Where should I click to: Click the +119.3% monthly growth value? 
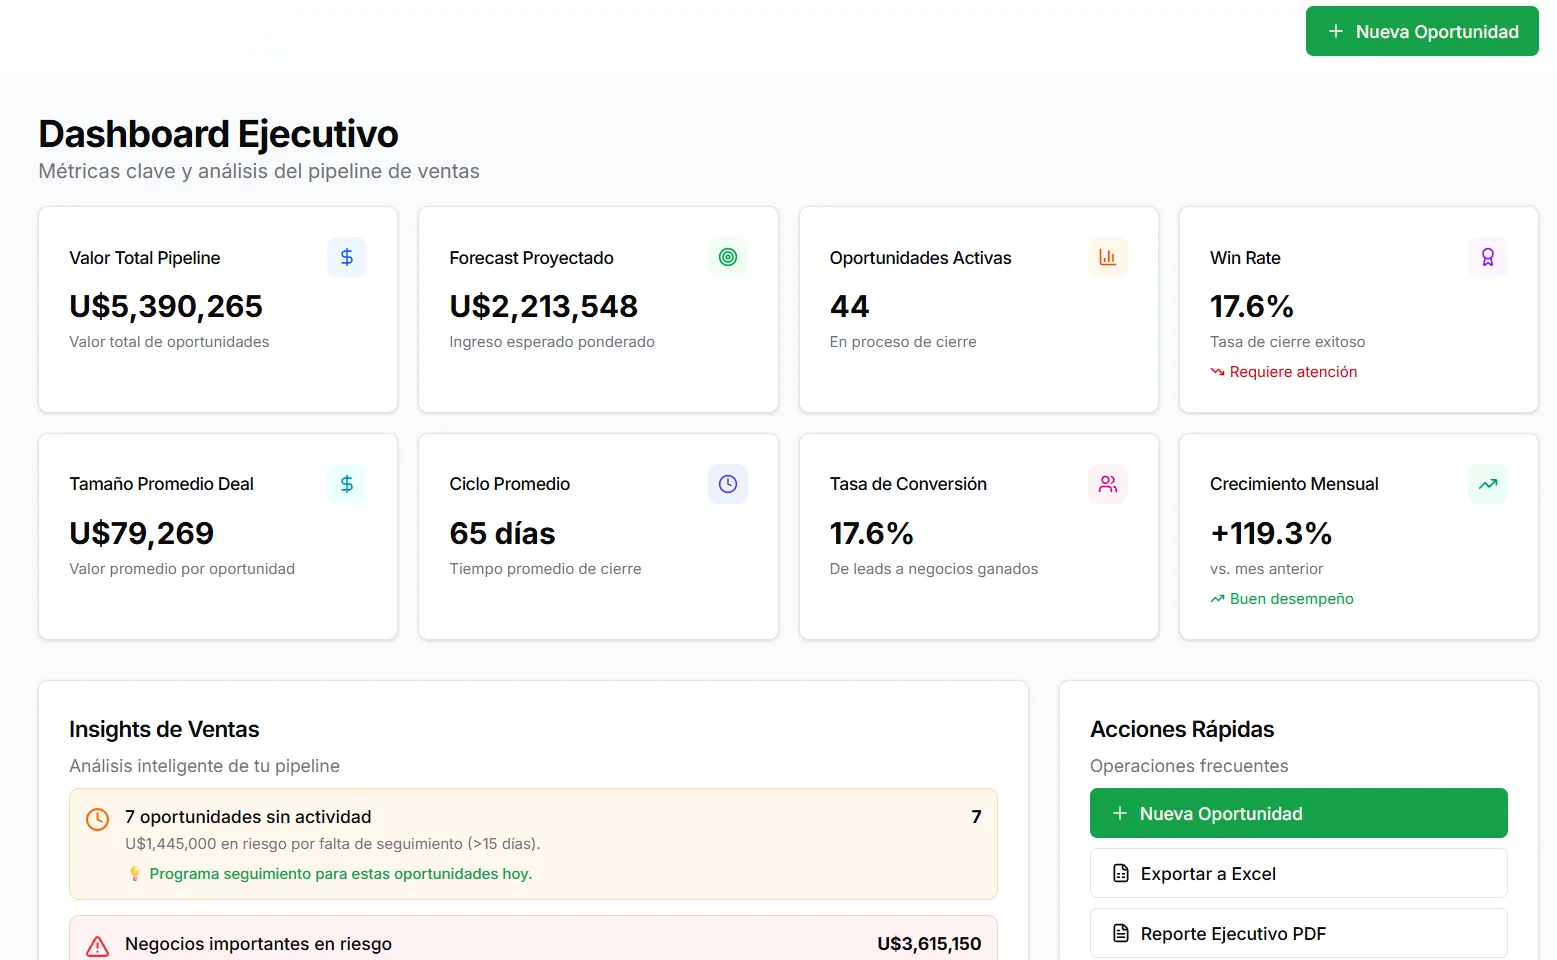(x=1271, y=533)
